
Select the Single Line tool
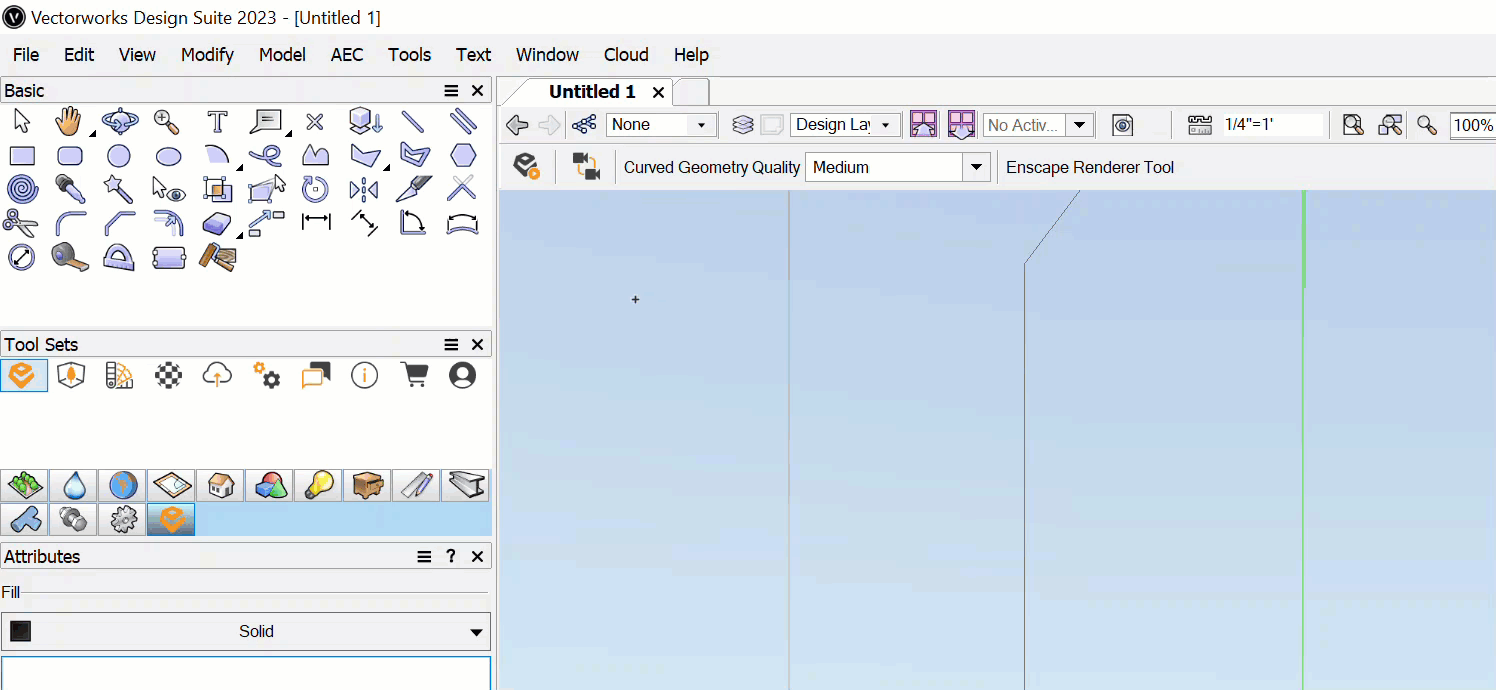413,122
